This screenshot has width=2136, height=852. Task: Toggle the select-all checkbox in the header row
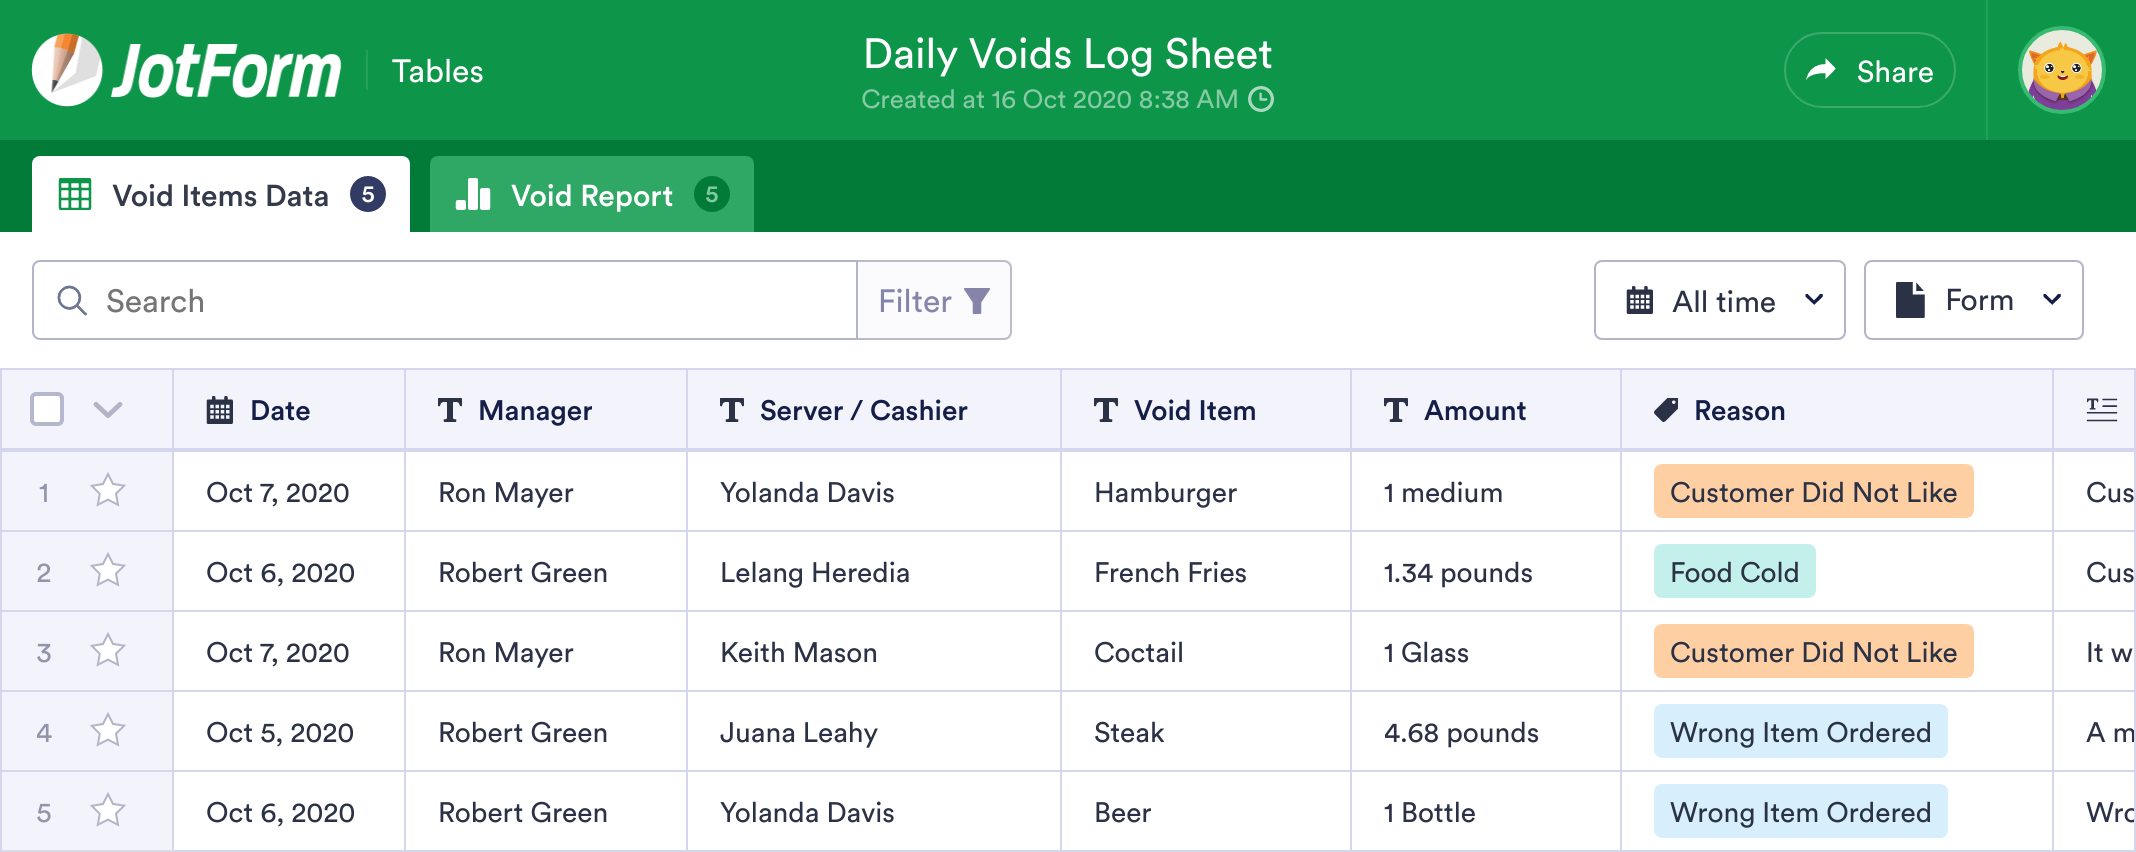point(46,409)
